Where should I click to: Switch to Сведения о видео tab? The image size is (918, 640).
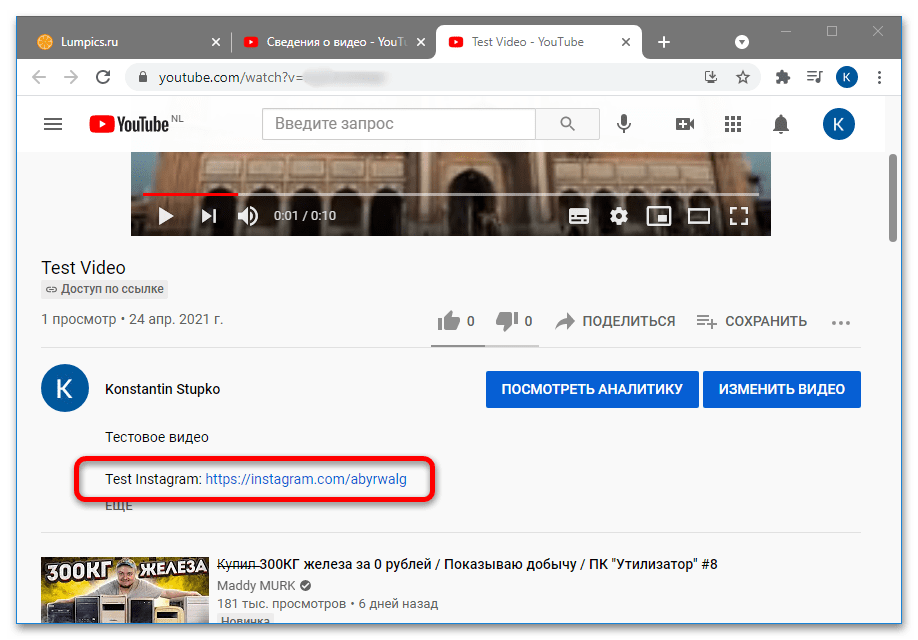pos(335,42)
